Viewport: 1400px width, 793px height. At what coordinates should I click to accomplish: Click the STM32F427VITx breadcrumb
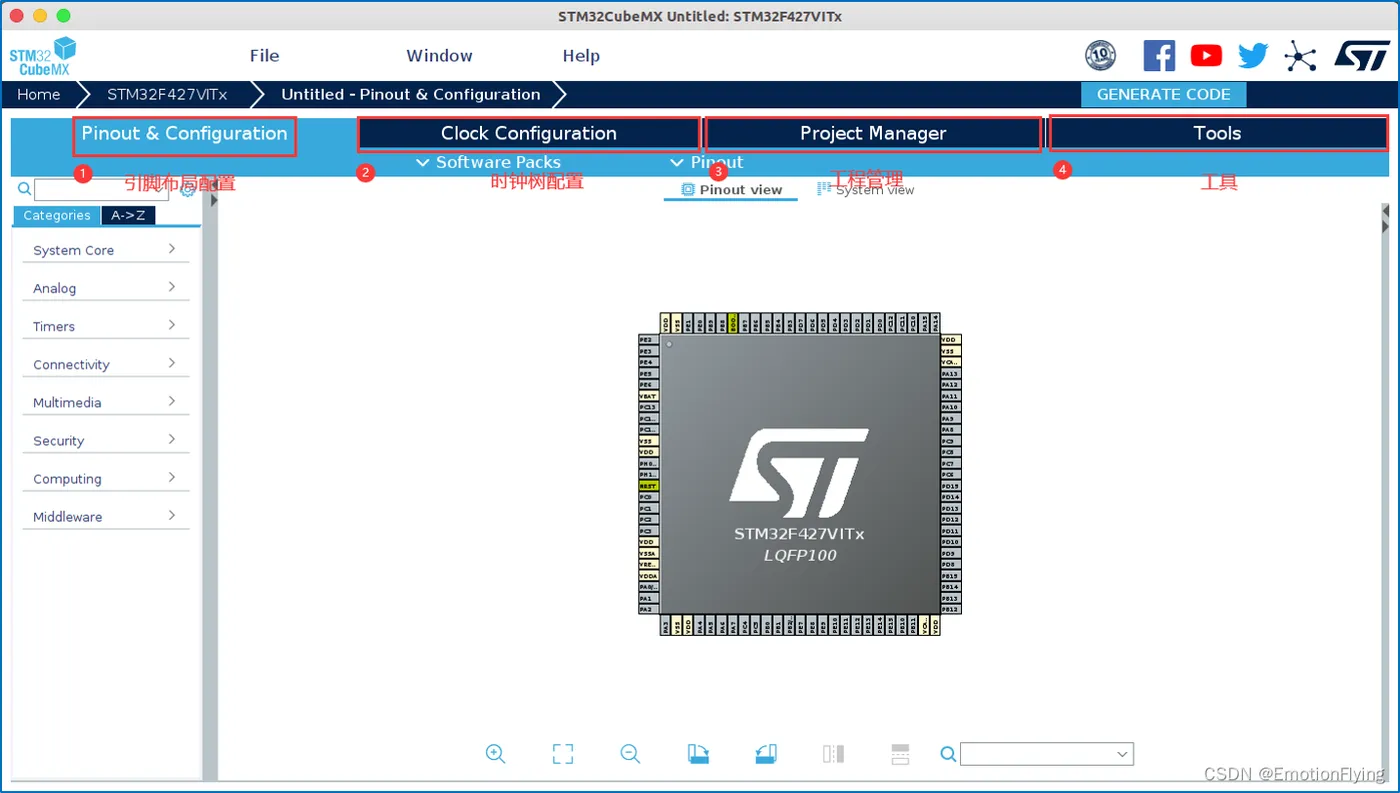point(167,95)
